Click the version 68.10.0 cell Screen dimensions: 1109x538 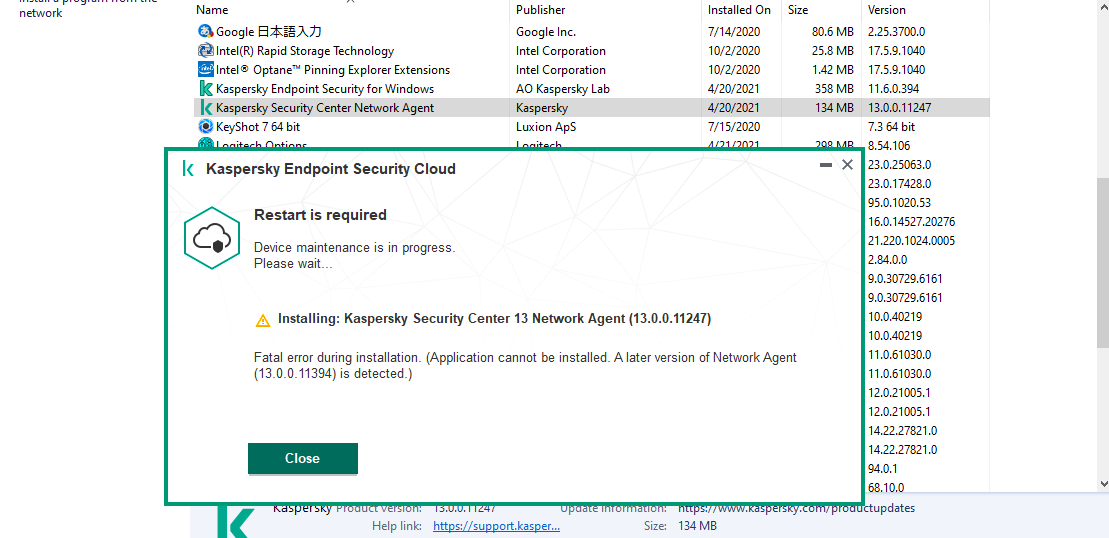pyautogui.click(x=886, y=486)
